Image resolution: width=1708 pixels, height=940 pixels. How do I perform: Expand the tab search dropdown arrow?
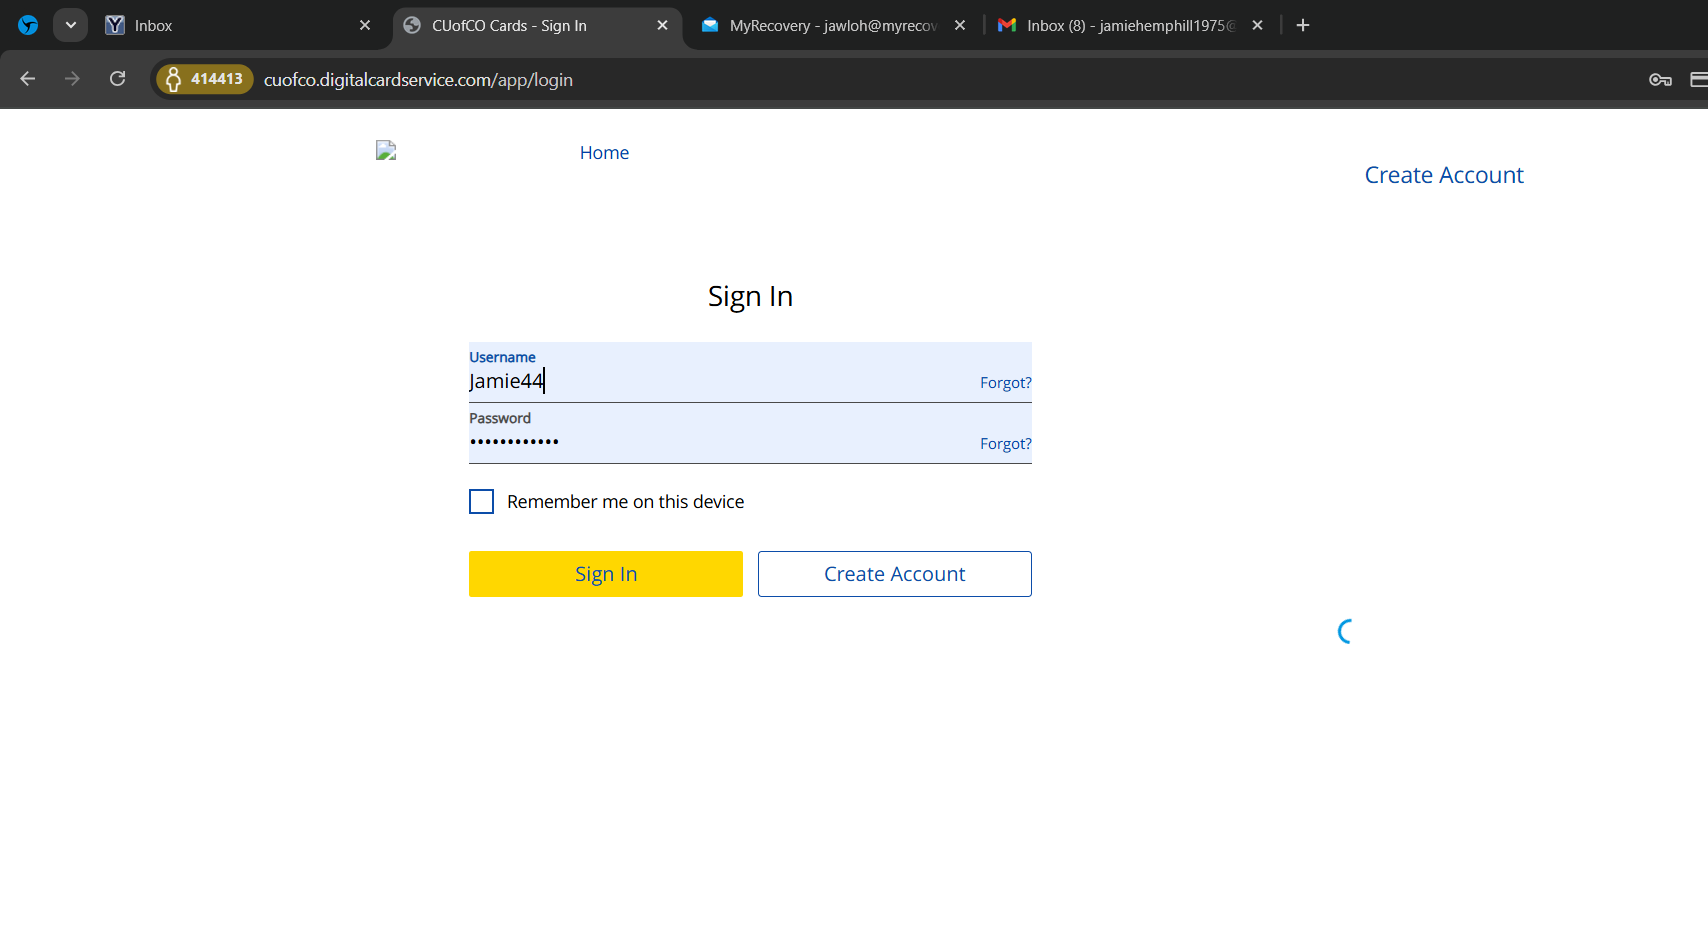70,25
